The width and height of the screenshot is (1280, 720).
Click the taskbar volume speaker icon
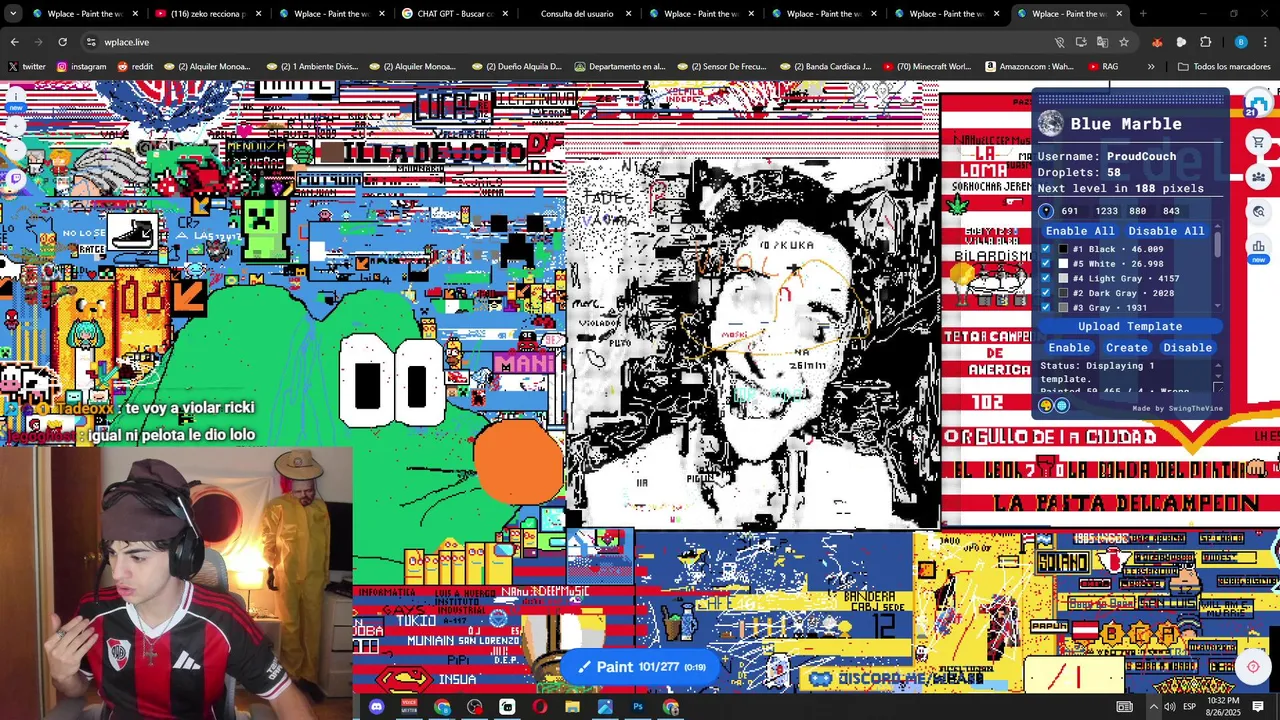[1170, 707]
